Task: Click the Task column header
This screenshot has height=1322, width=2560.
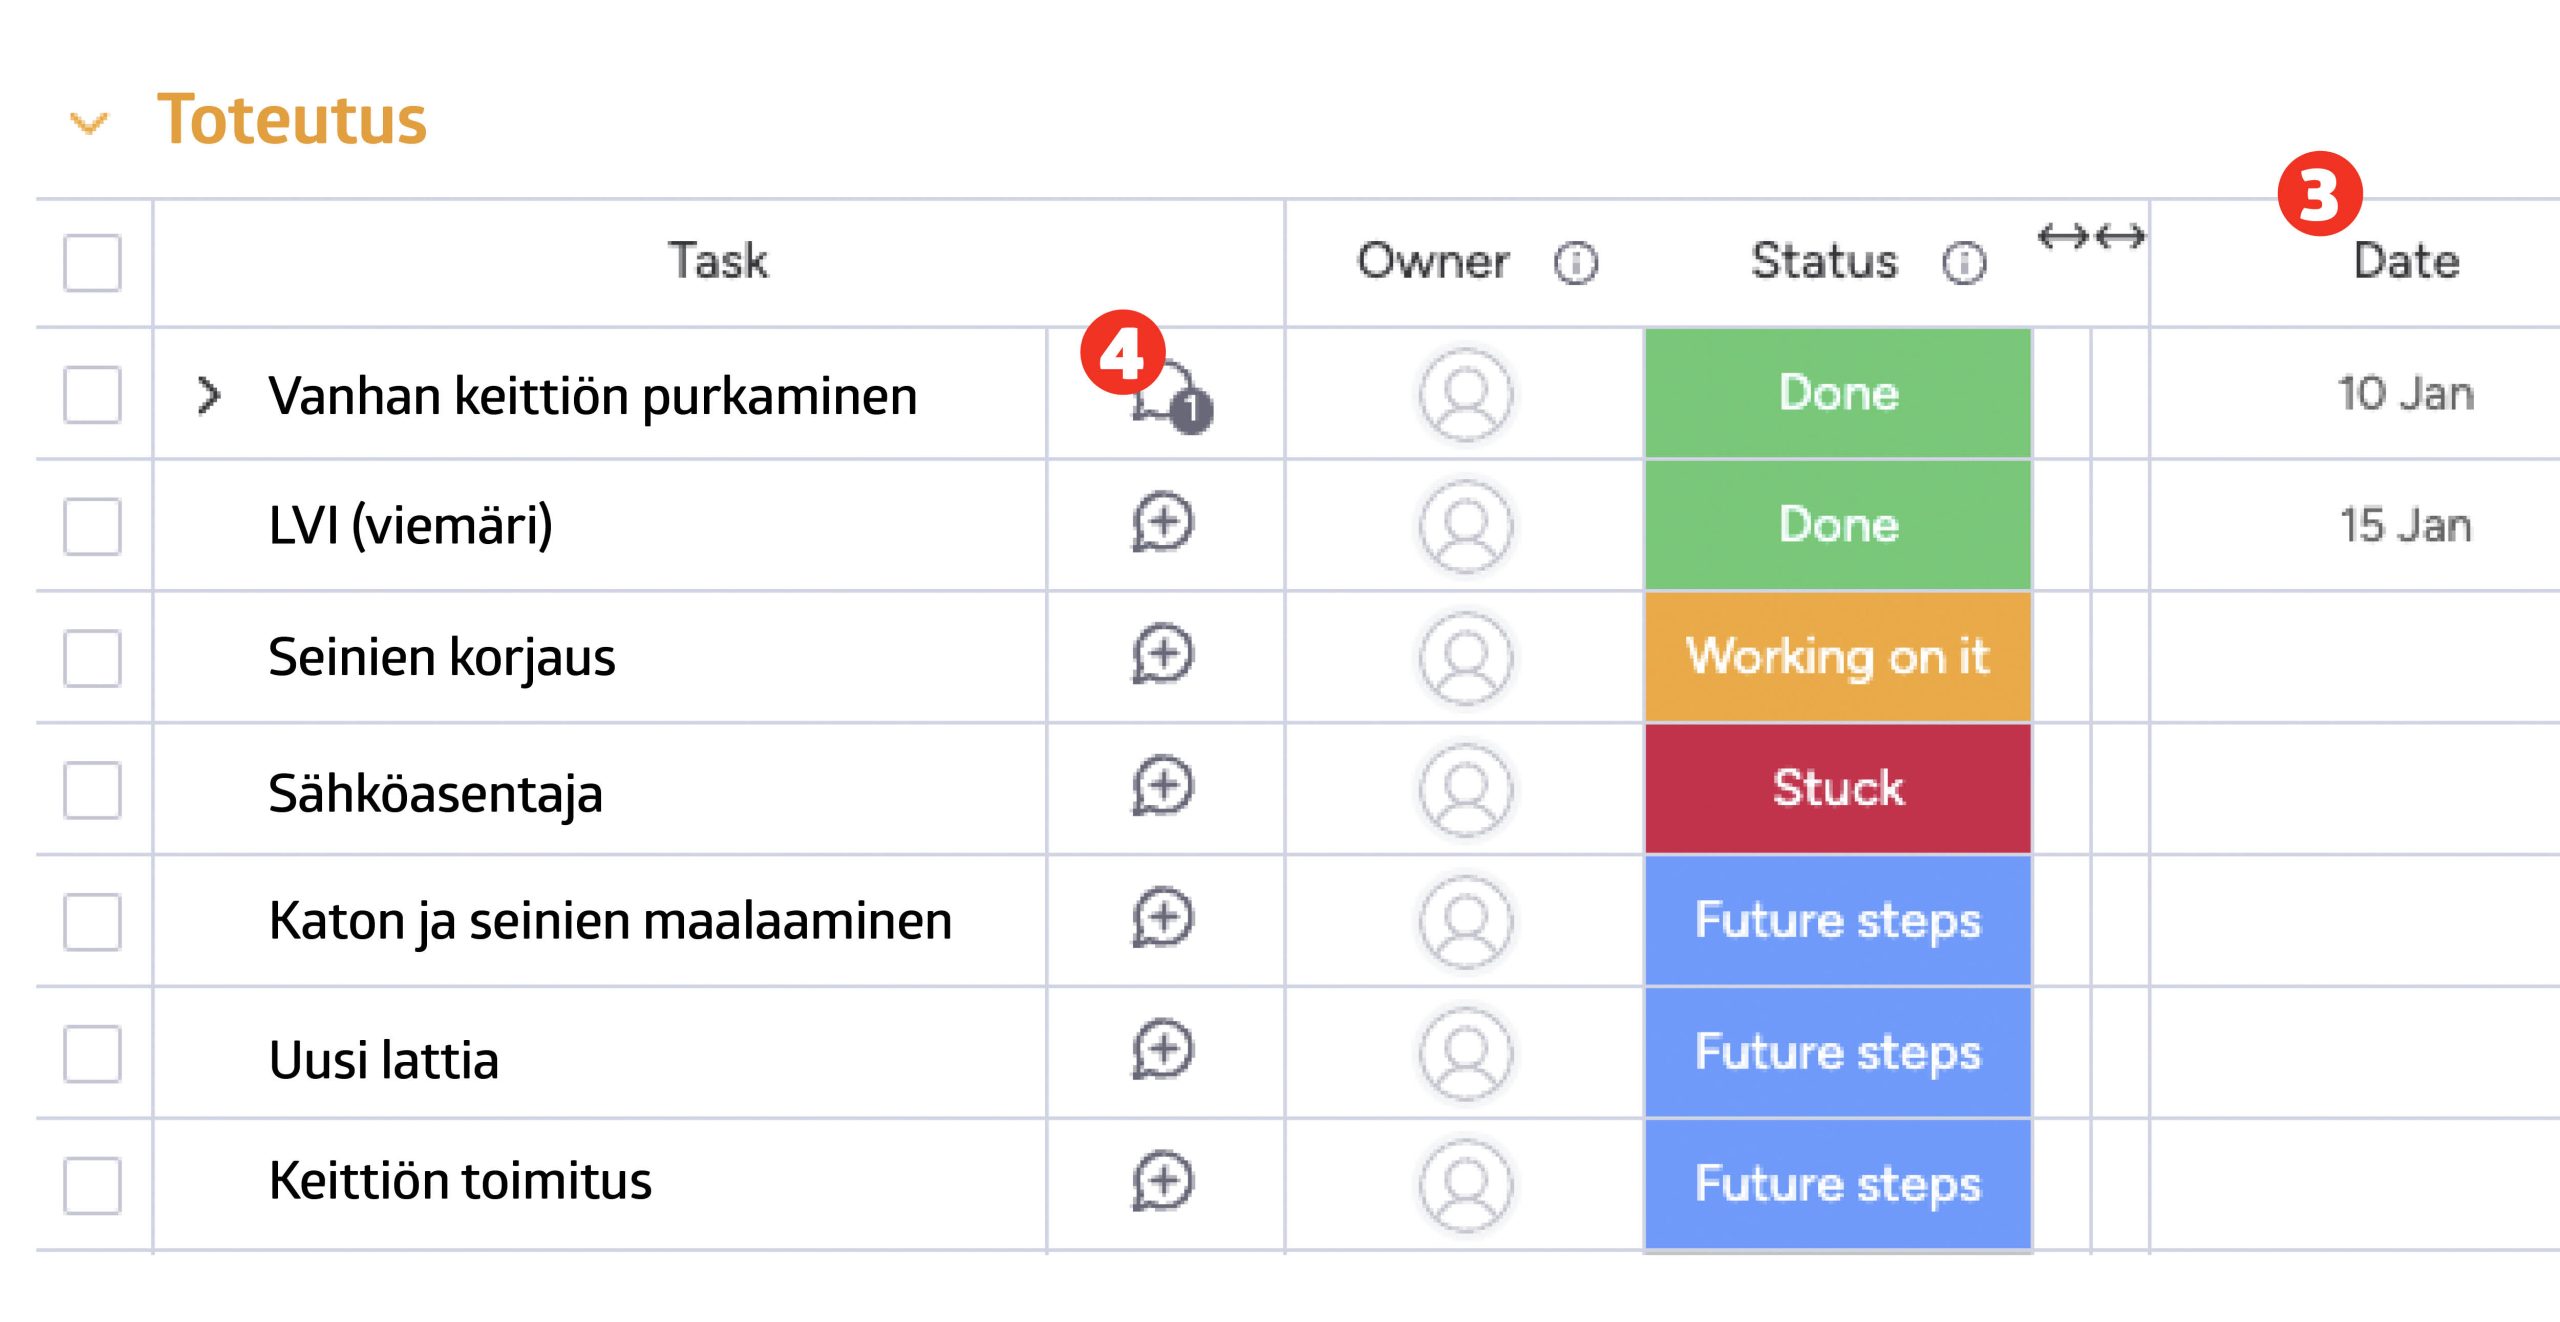Action: (717, 262)
